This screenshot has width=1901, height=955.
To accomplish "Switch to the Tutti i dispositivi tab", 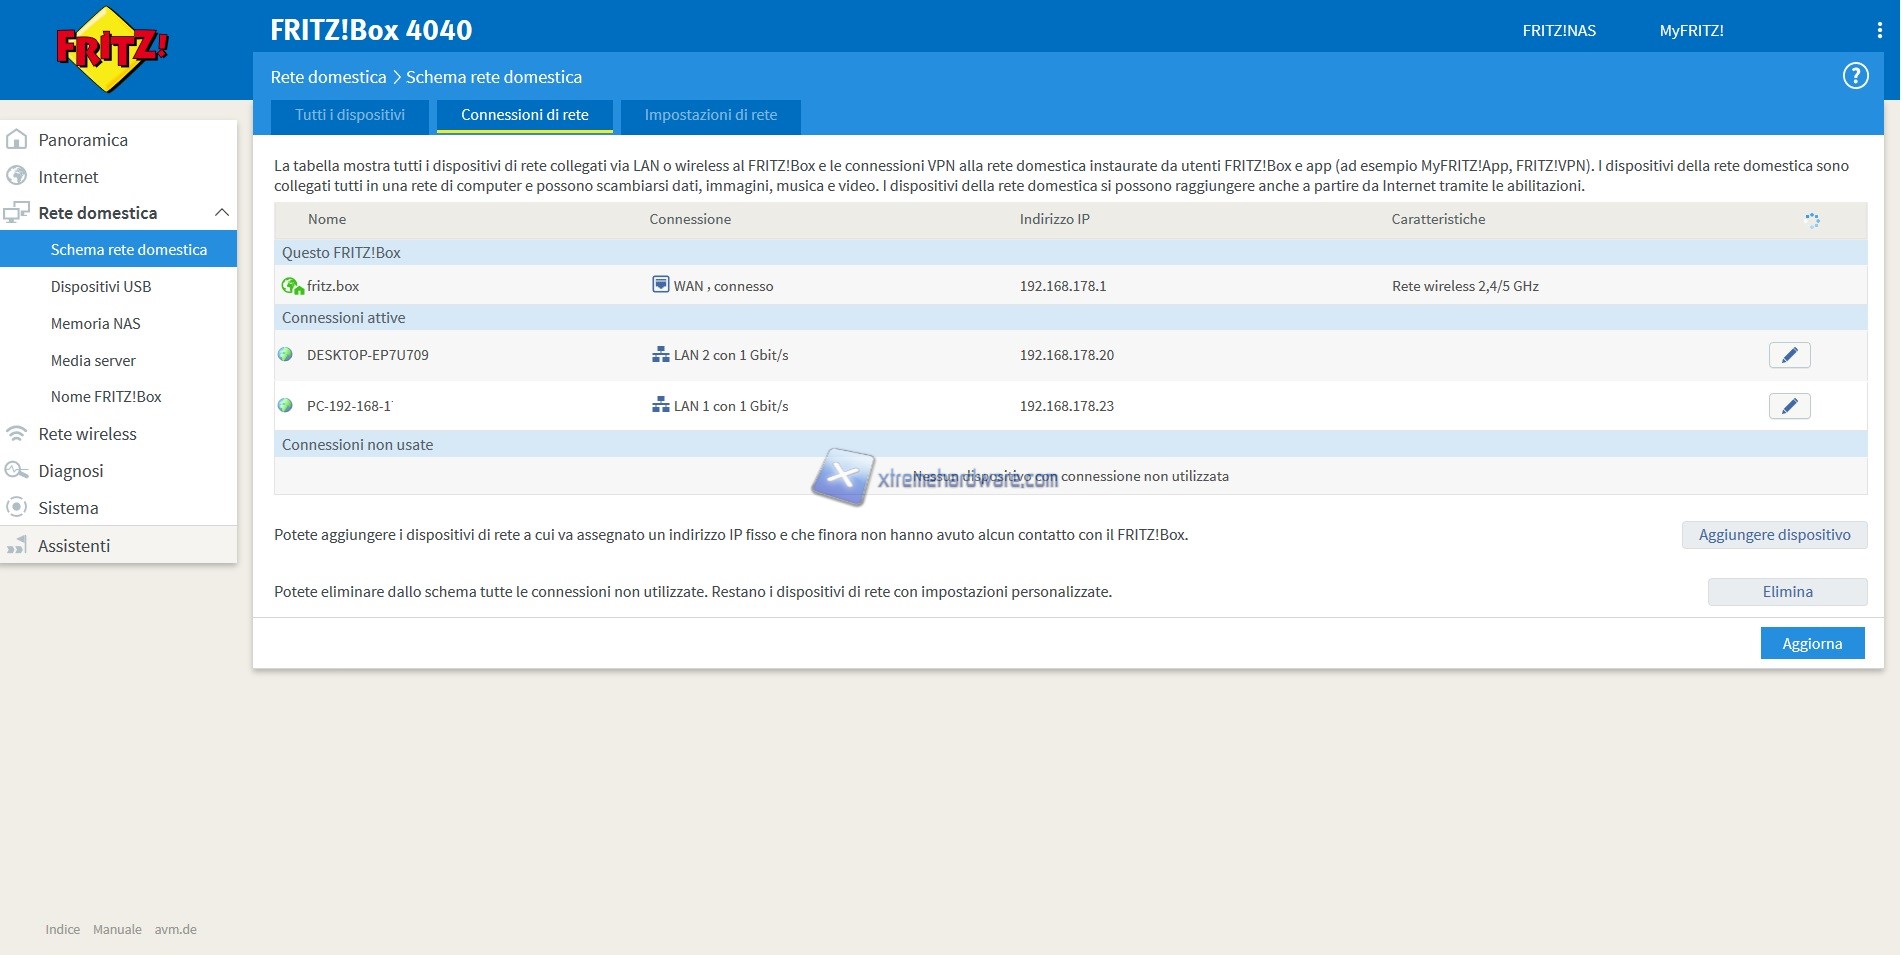I will pos(350,115).
